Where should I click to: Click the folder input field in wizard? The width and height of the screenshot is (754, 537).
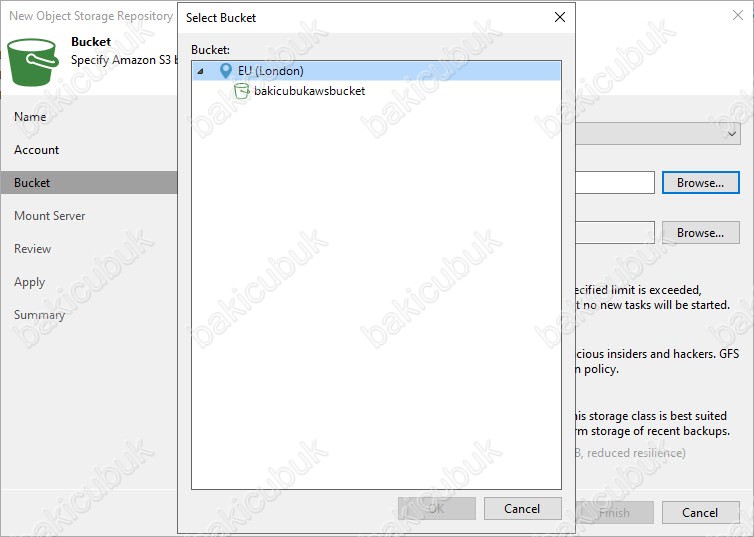click(615, 233)
